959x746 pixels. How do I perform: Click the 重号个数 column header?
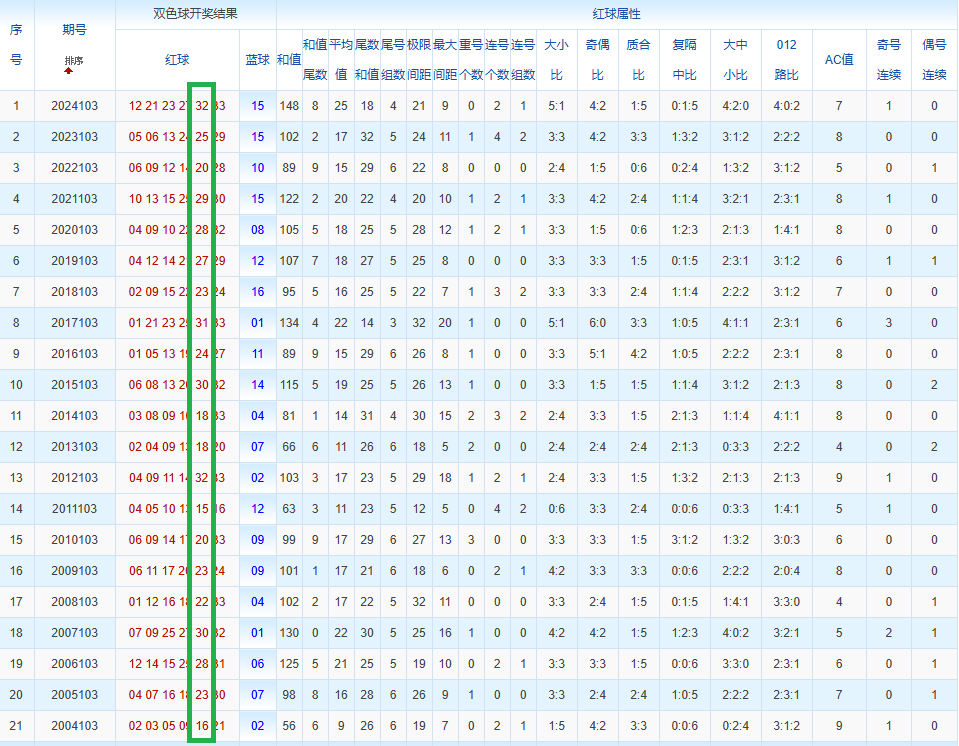[471, 59]
